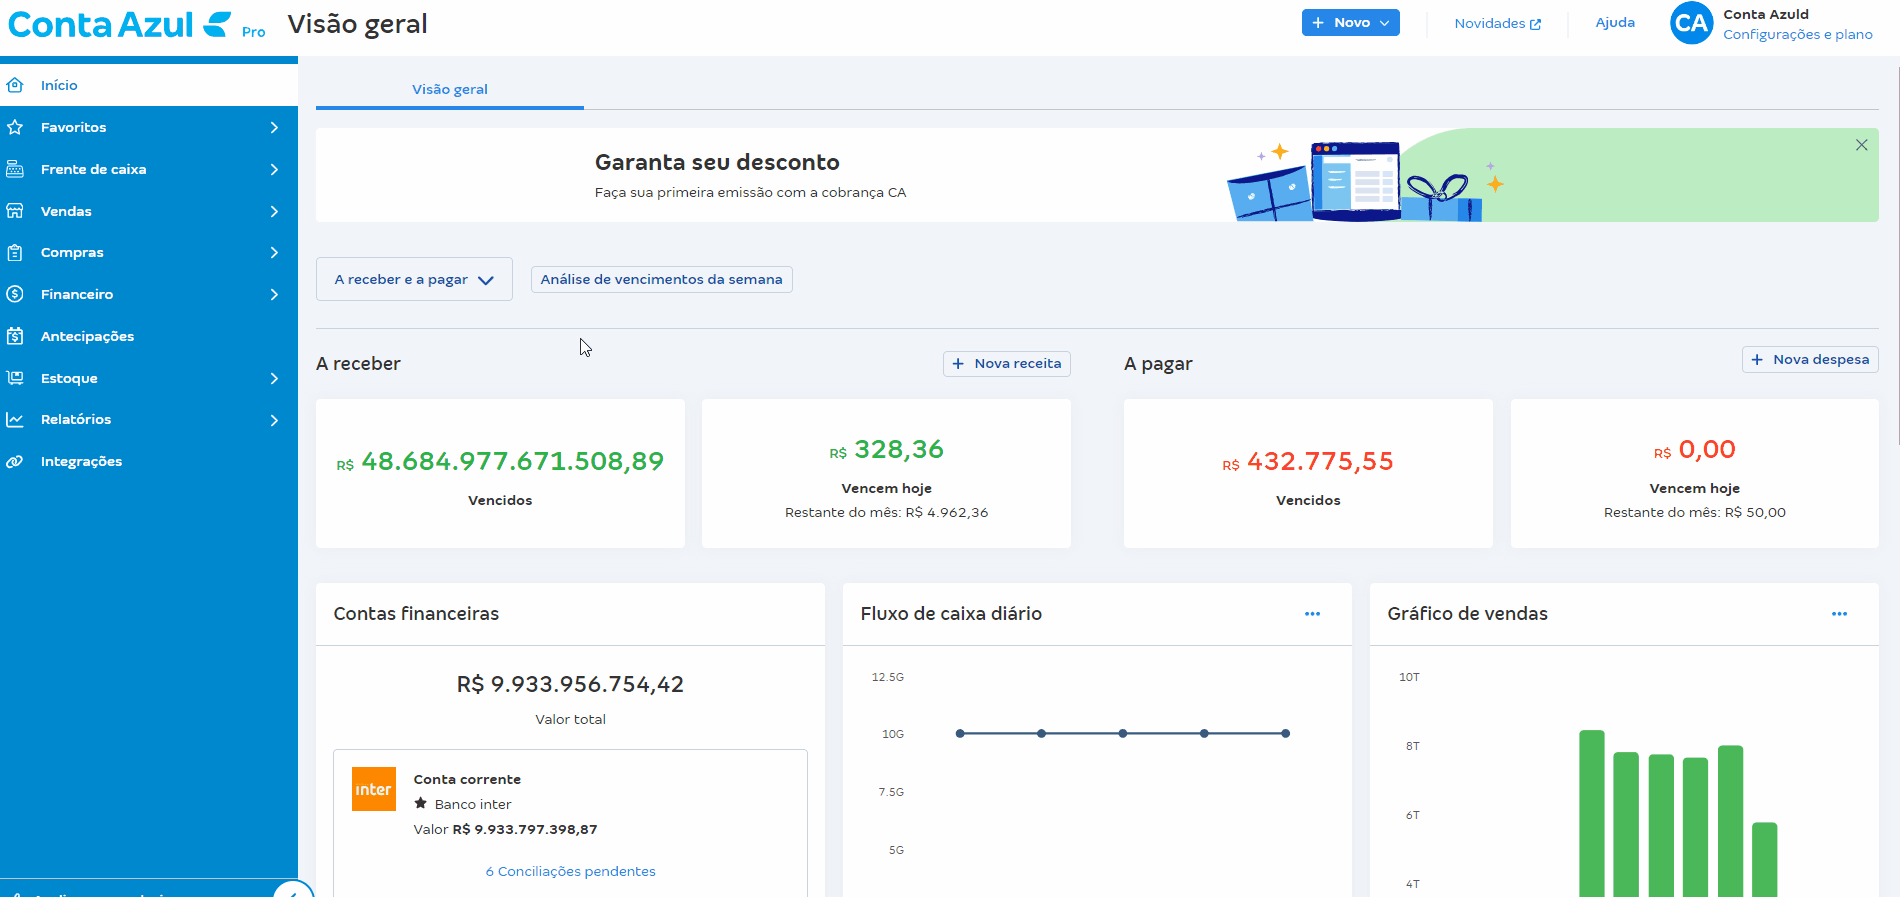Select the Visão geral tab
The width and height of the screenshot is (1900, 897).
(450, 89)
